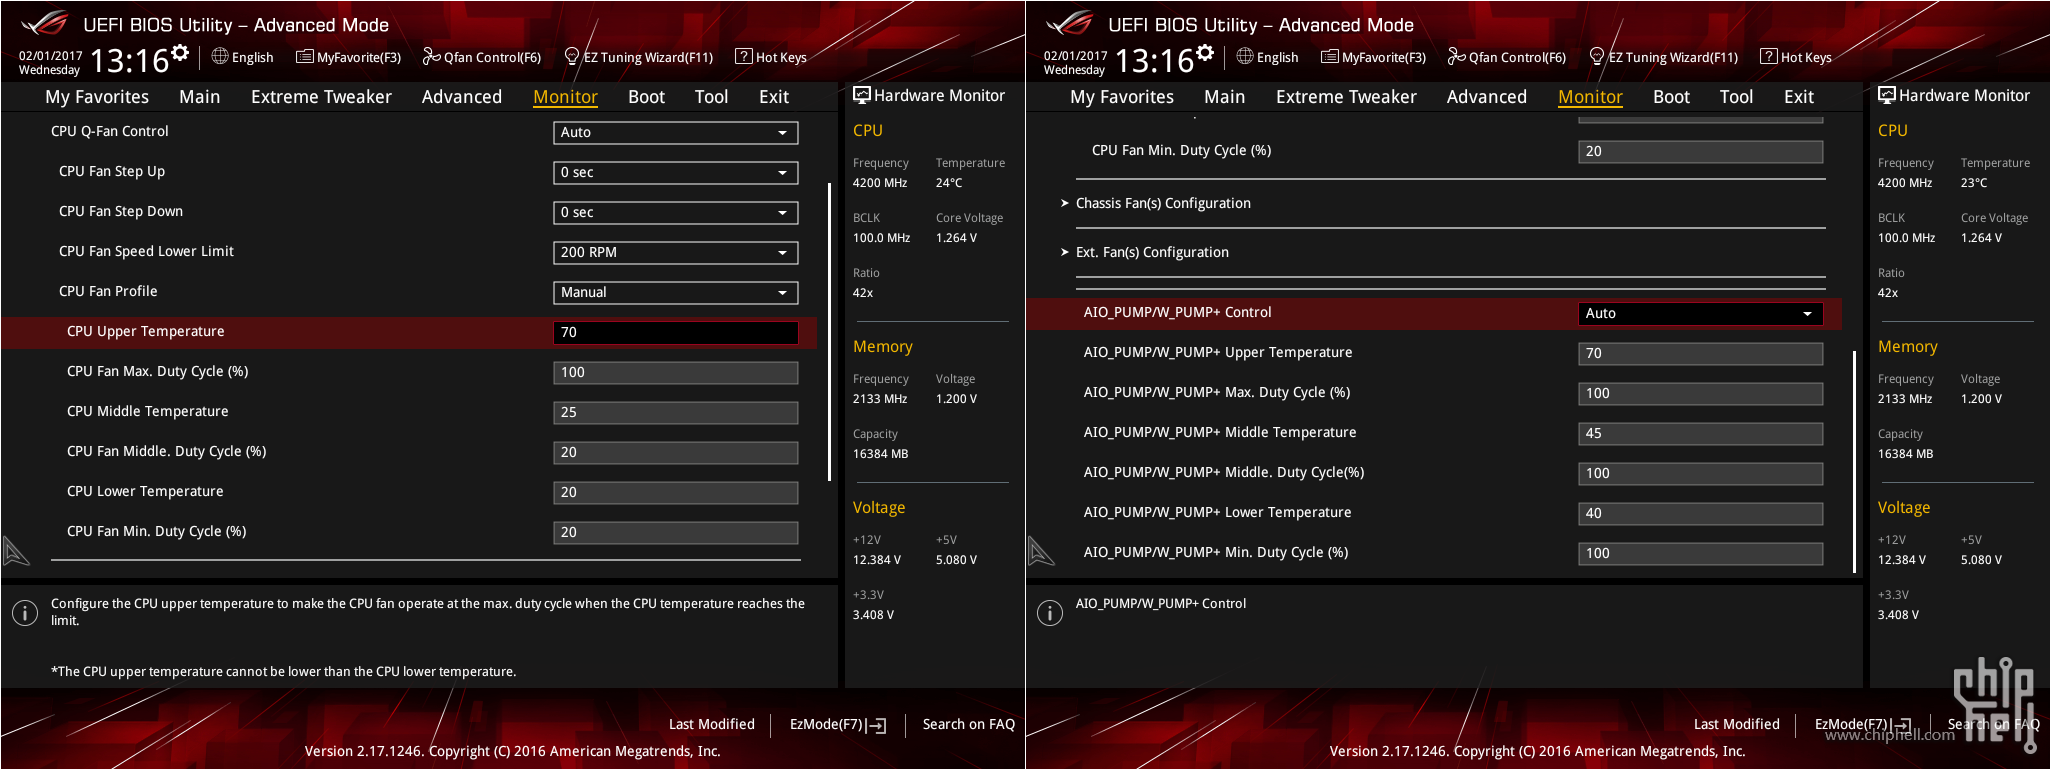Open the CPU Fan Step Up dropdown
Image resolution: width=2051 pixels, height=770 pixels.
pos(676,172)
